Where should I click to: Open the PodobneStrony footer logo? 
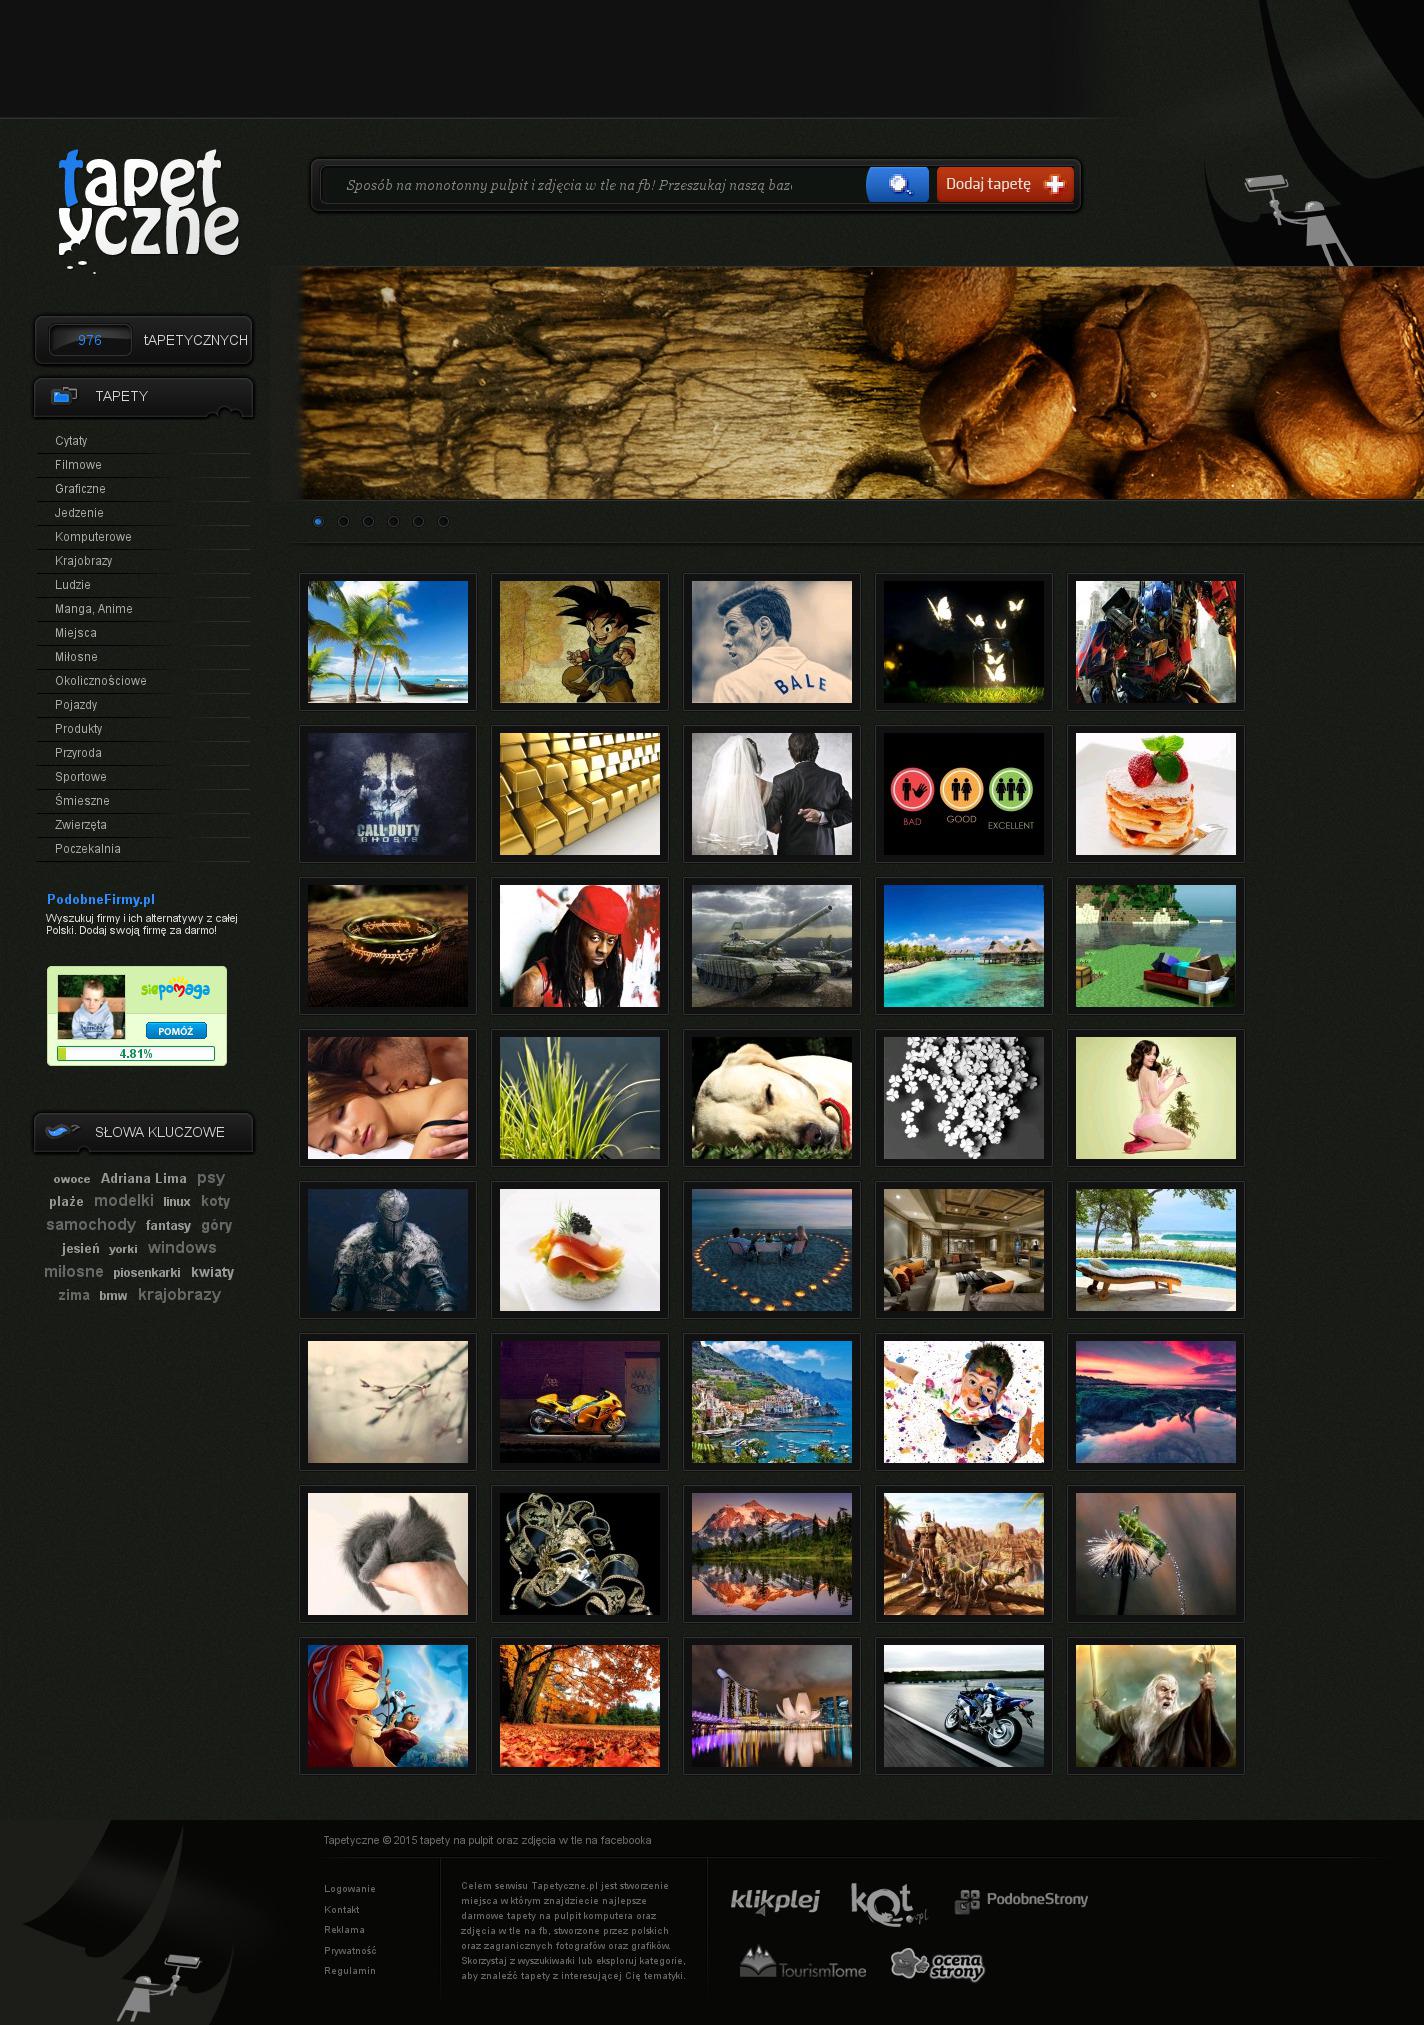1022,1900
